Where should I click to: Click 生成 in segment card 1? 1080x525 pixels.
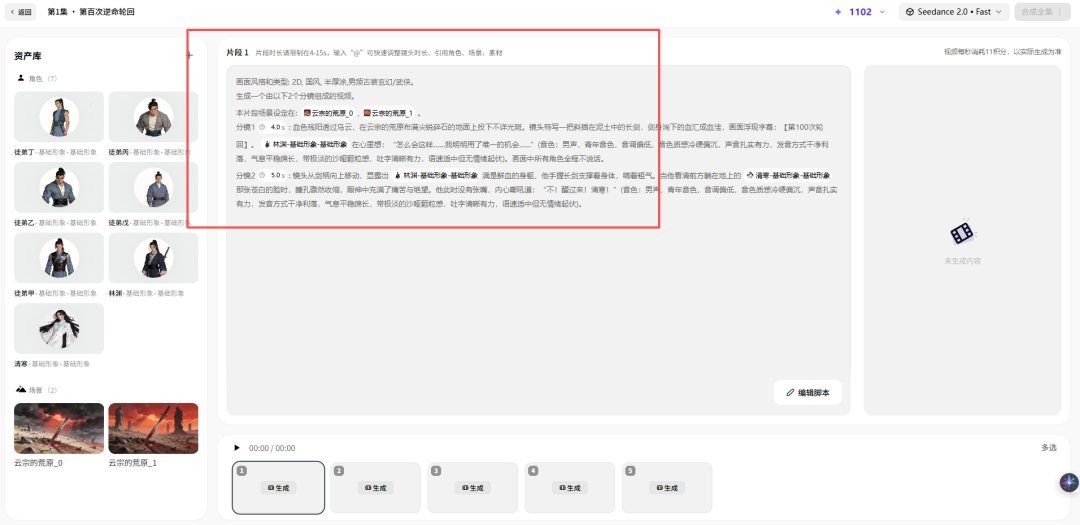(278, 488)
